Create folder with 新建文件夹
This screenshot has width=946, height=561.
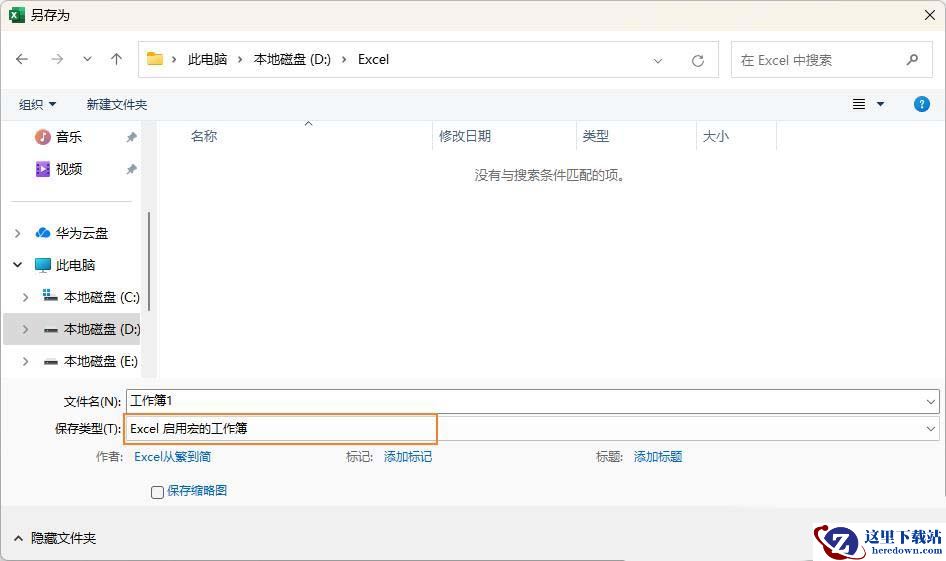coord(116,104)
